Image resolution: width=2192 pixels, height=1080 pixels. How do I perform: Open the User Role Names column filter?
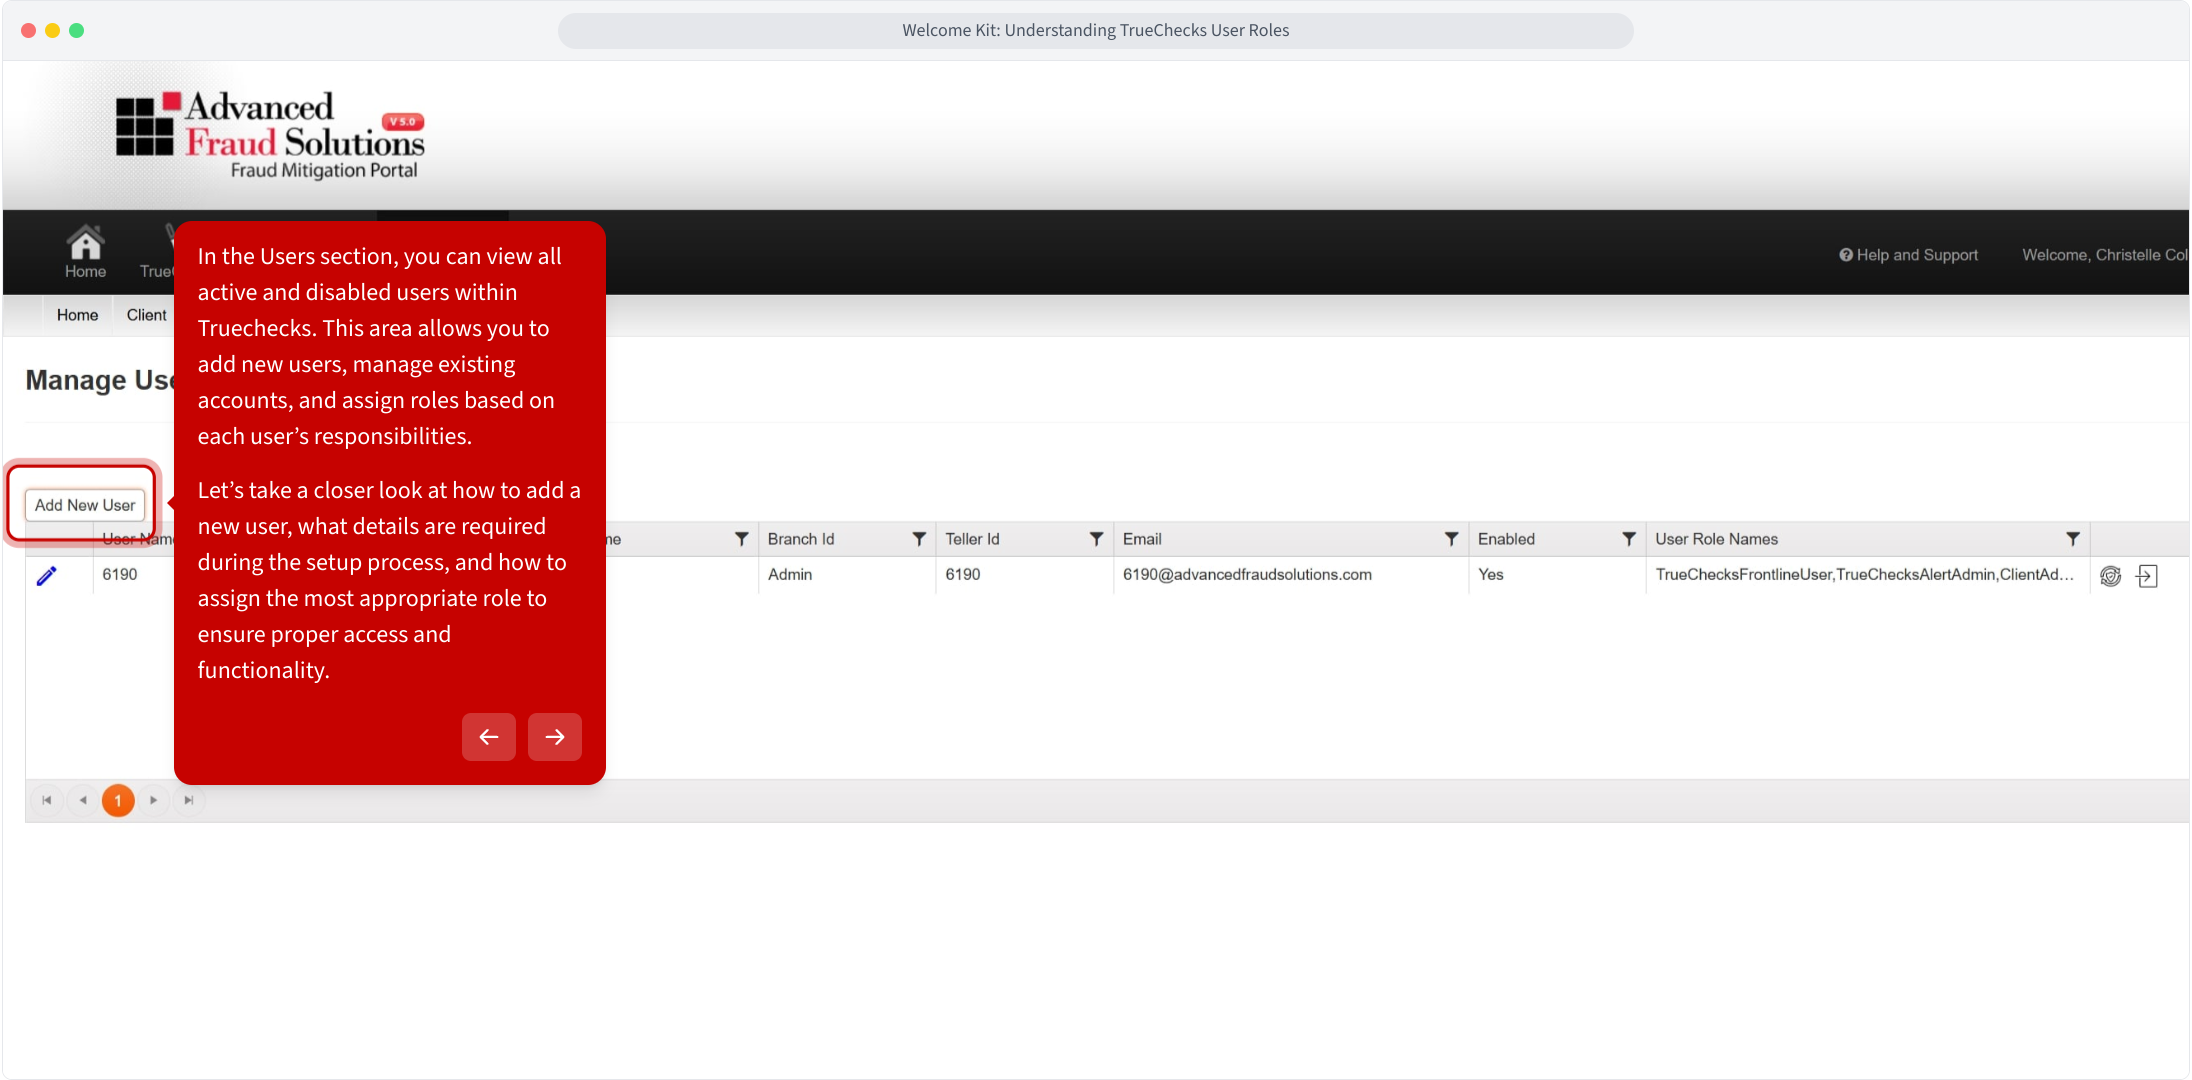(x=2073, y=539)
